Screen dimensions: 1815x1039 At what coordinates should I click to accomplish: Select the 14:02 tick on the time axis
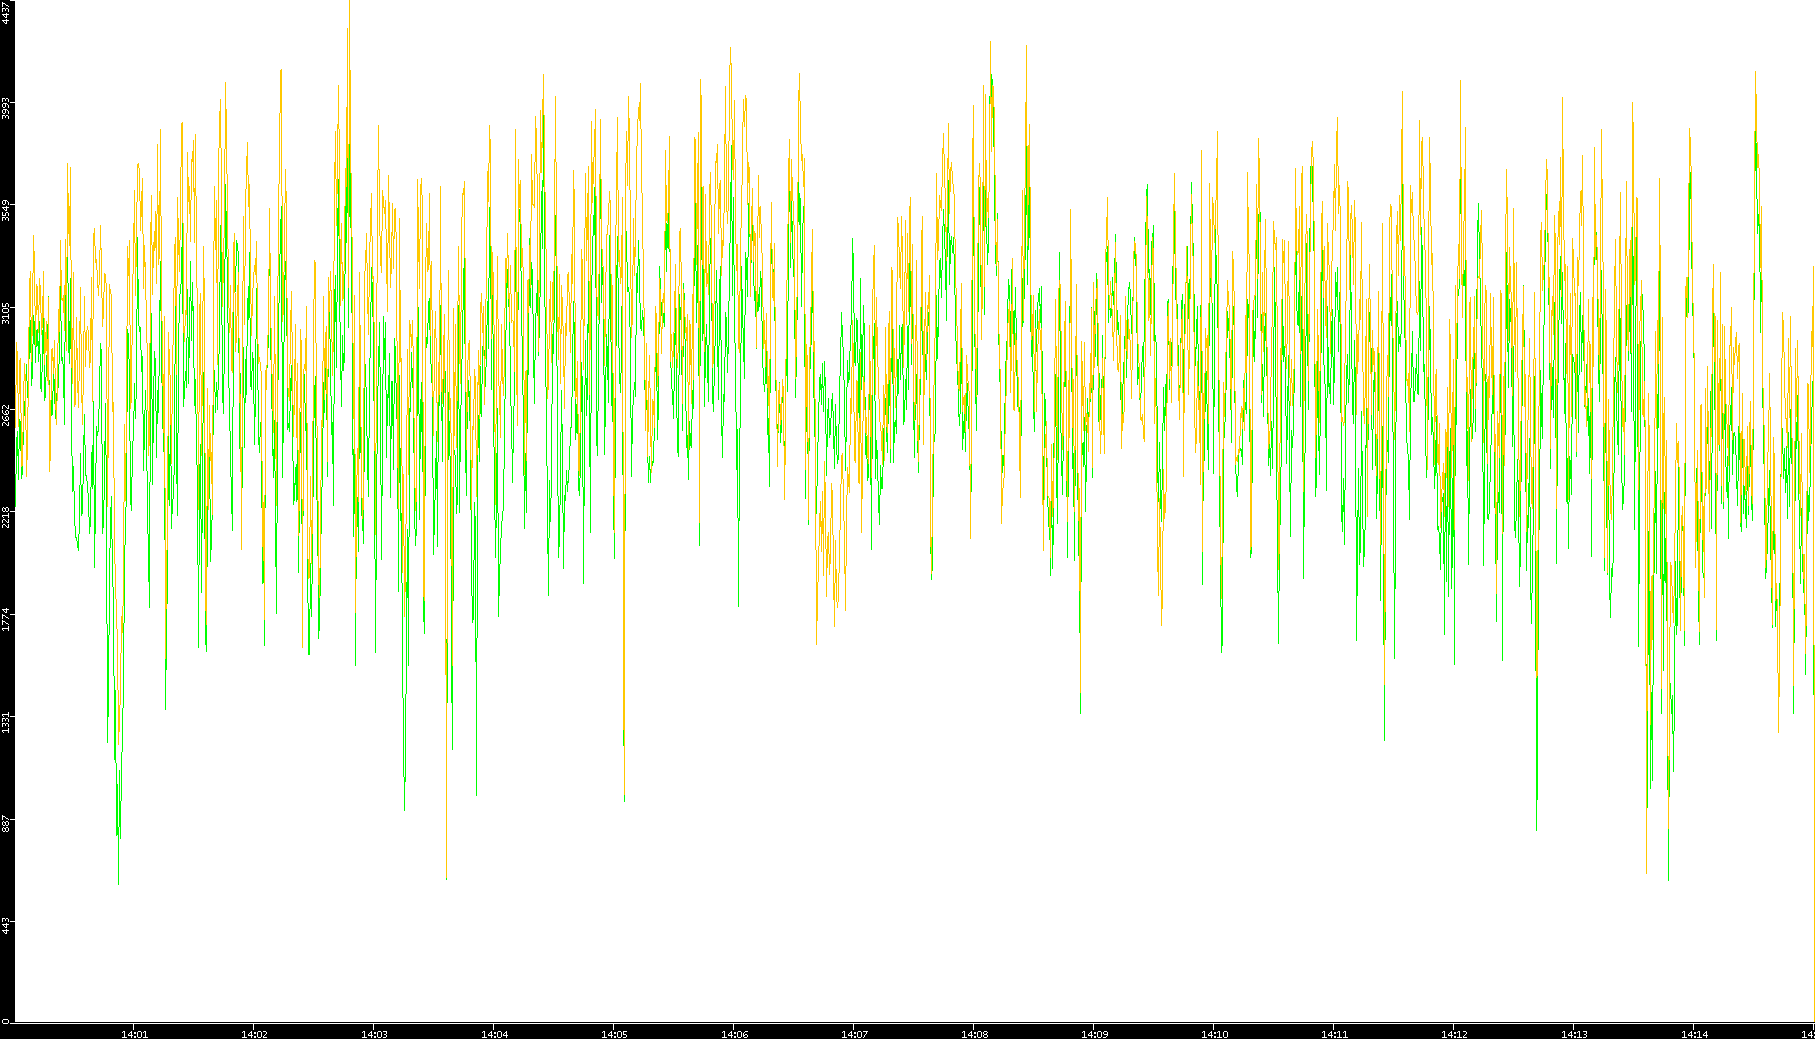coord(254,1034)
